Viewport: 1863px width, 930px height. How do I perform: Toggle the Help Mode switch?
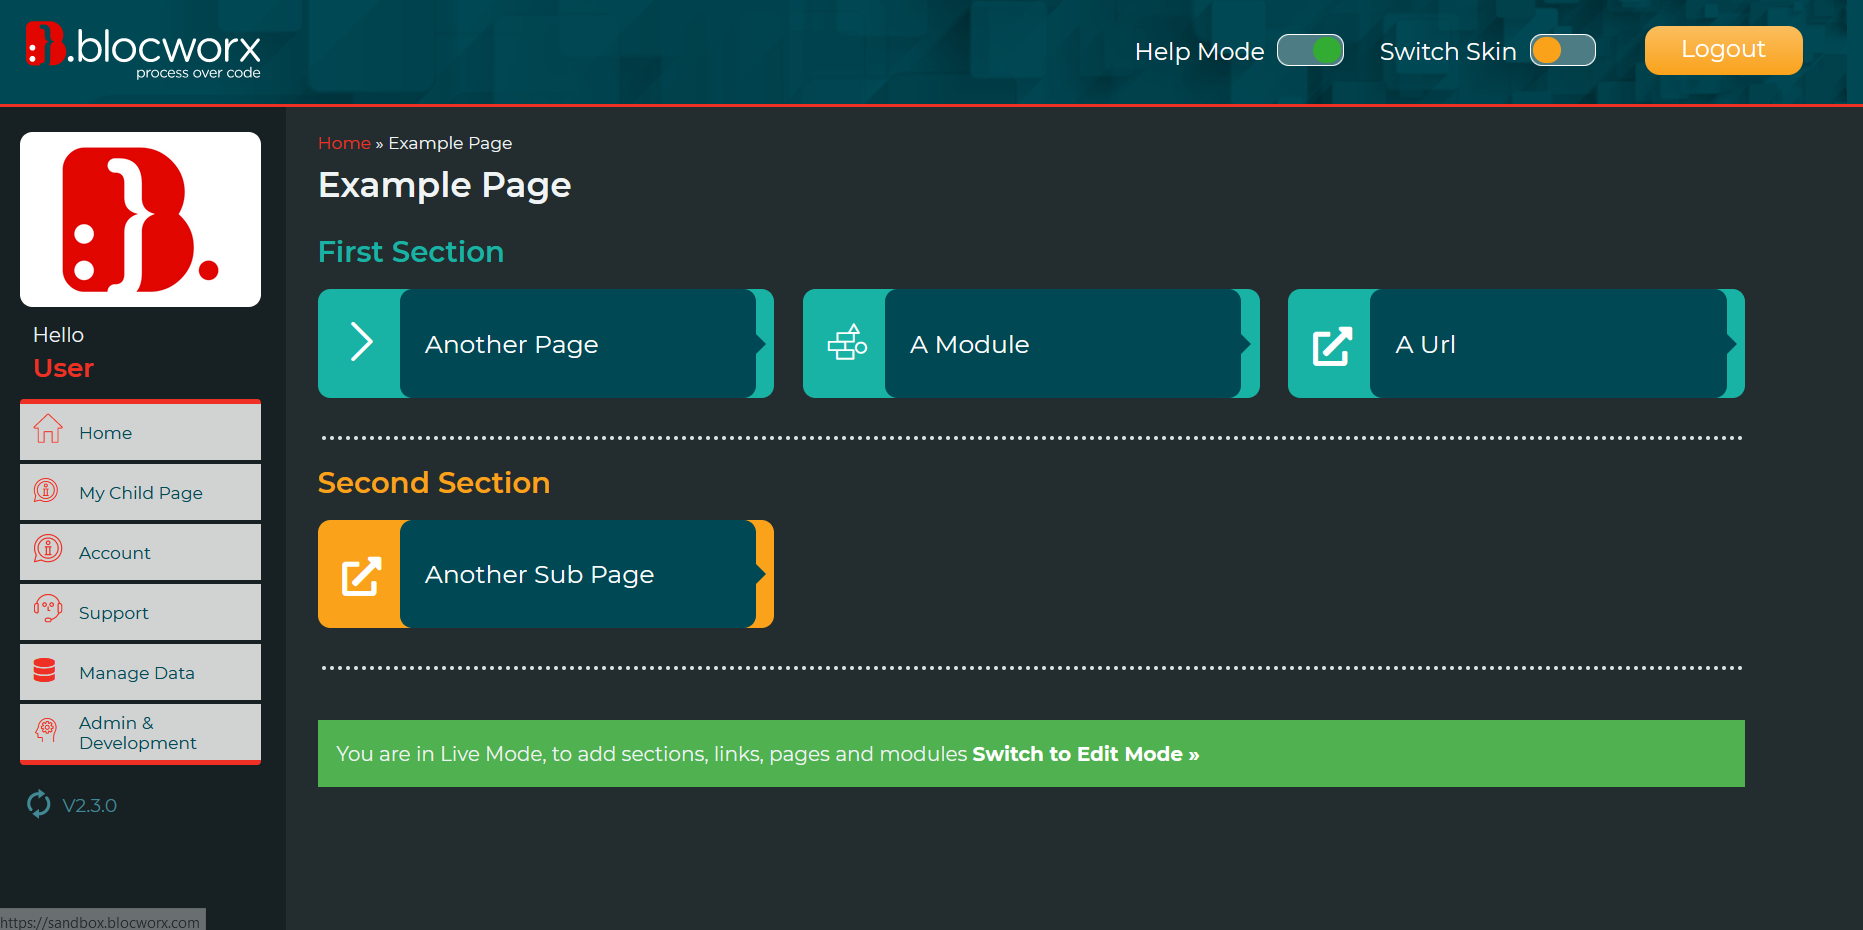click(1310, 50)
